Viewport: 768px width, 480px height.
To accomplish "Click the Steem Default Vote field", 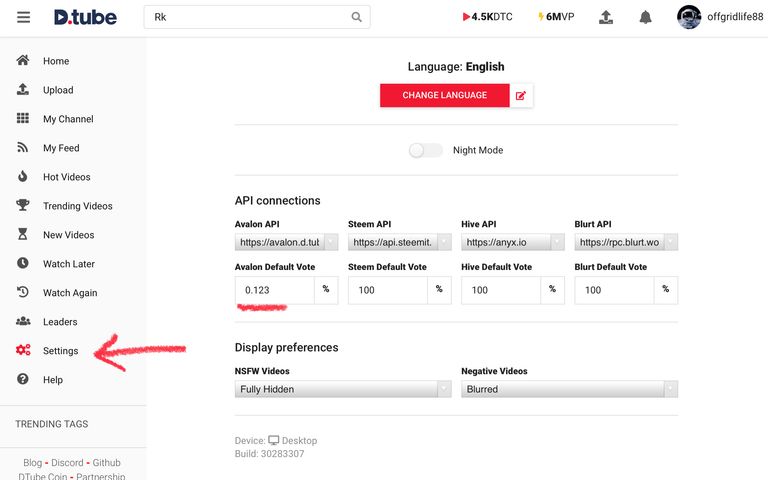I will 387,290.
